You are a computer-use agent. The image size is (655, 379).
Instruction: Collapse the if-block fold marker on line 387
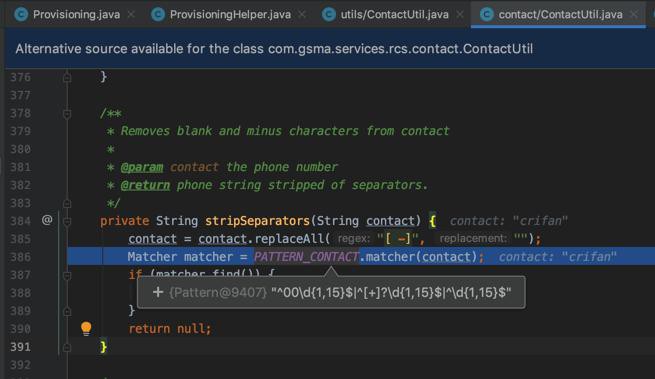click(67, 275)
